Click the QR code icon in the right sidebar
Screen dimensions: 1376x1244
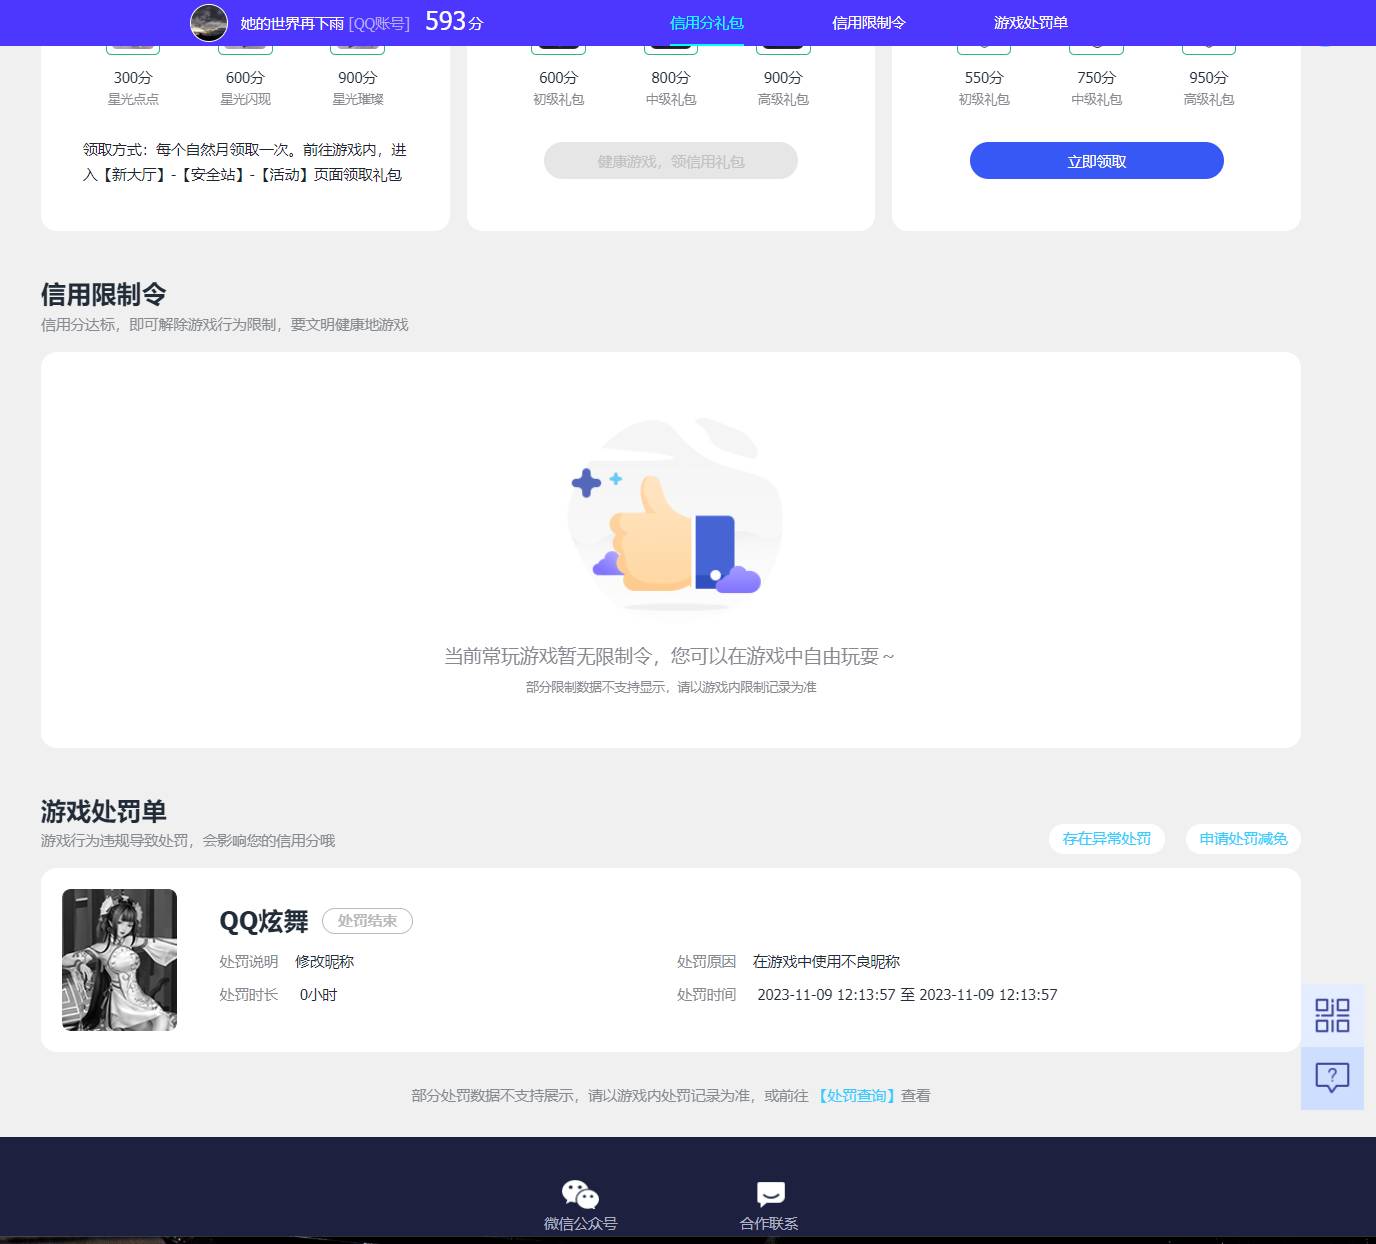1331,1015
